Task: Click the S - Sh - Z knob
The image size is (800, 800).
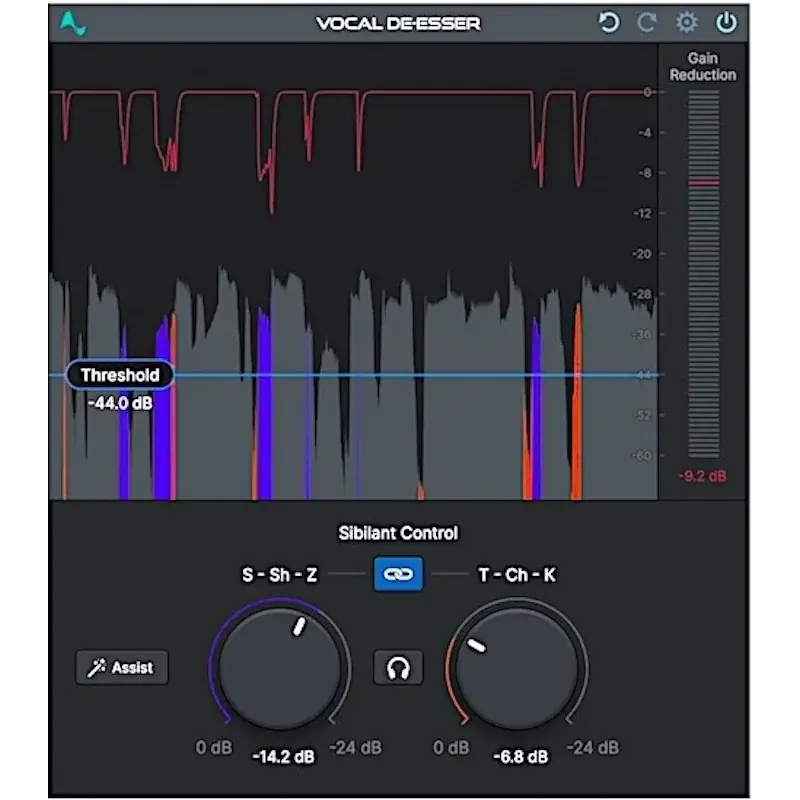Action: [x=280, y=668]
